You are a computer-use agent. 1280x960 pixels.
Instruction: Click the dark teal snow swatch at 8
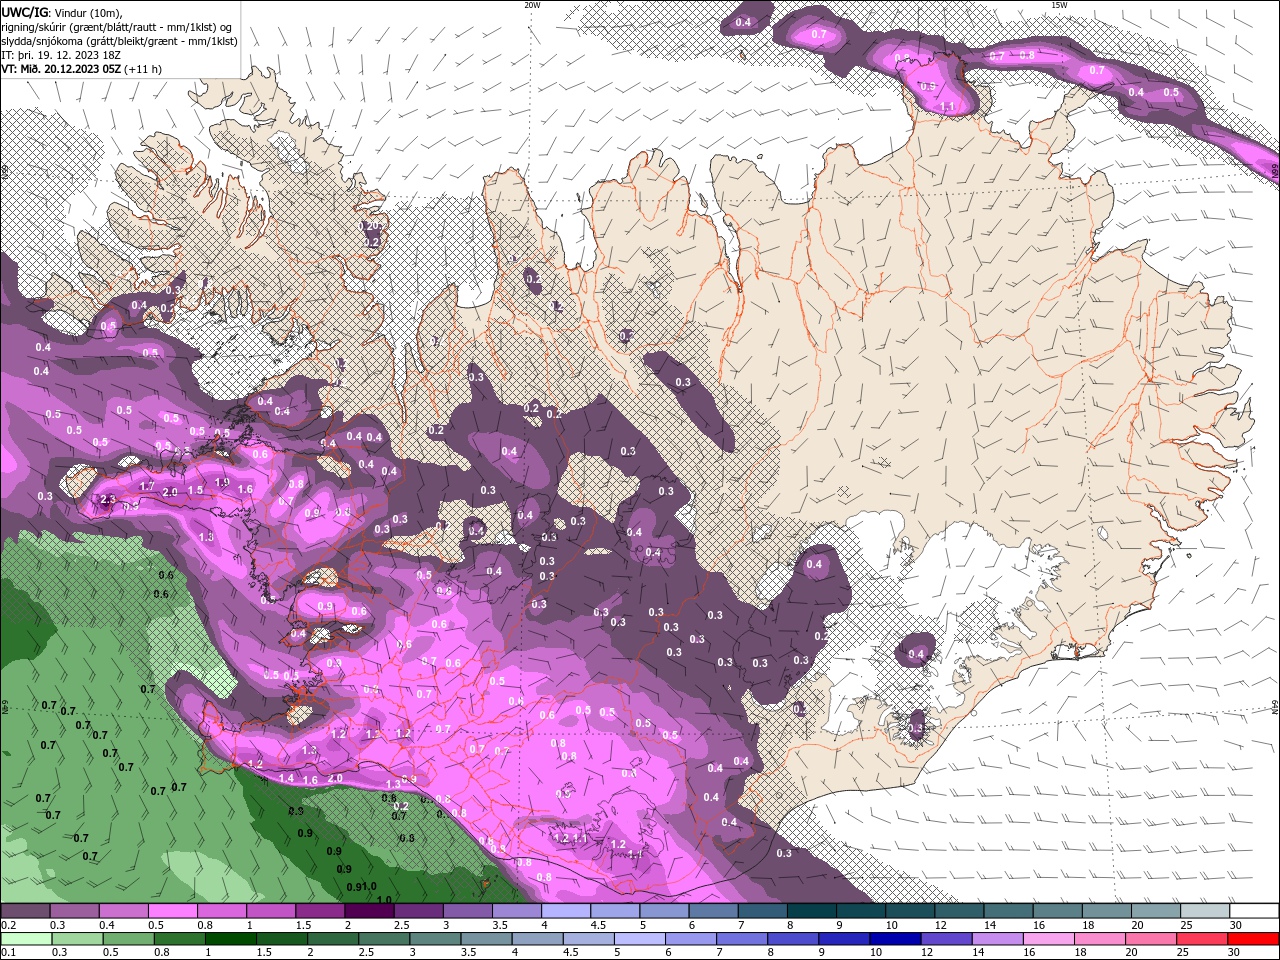tap(812, 912)
